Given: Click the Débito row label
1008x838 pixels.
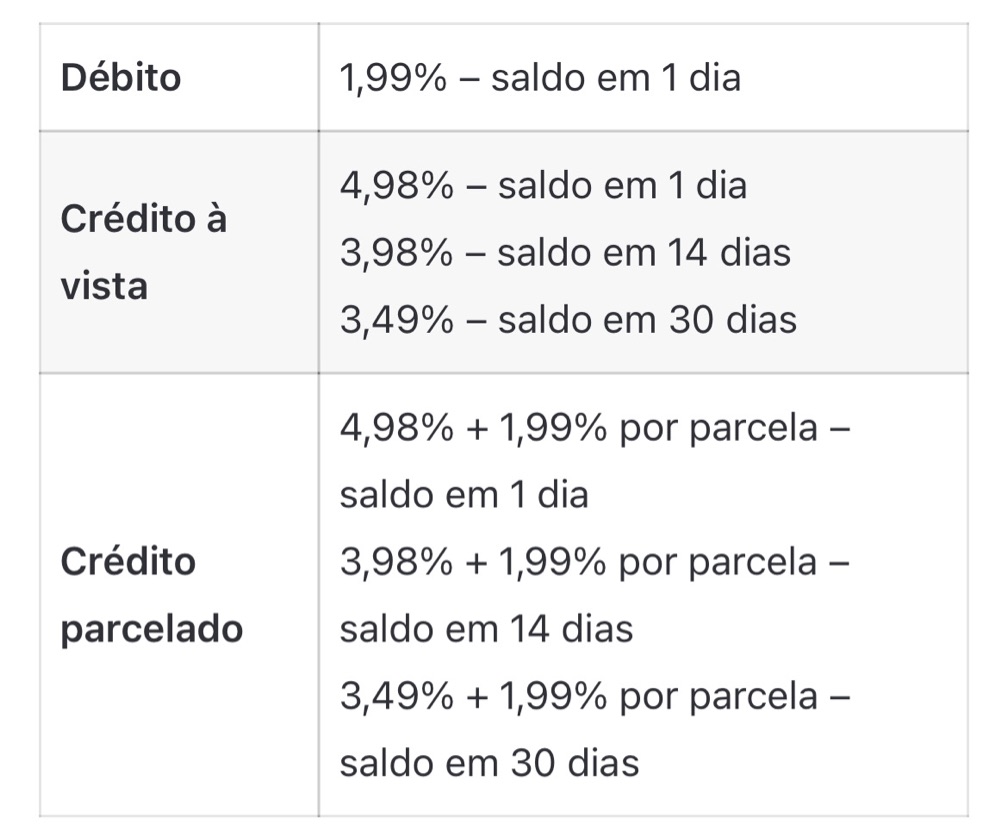Looking at the screenshot, I should (x=121, y=78).
